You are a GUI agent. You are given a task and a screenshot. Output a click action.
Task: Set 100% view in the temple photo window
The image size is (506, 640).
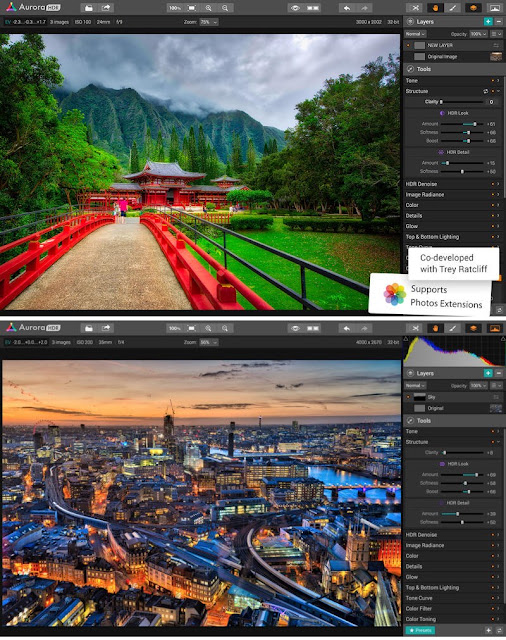(x=175, y=8)
